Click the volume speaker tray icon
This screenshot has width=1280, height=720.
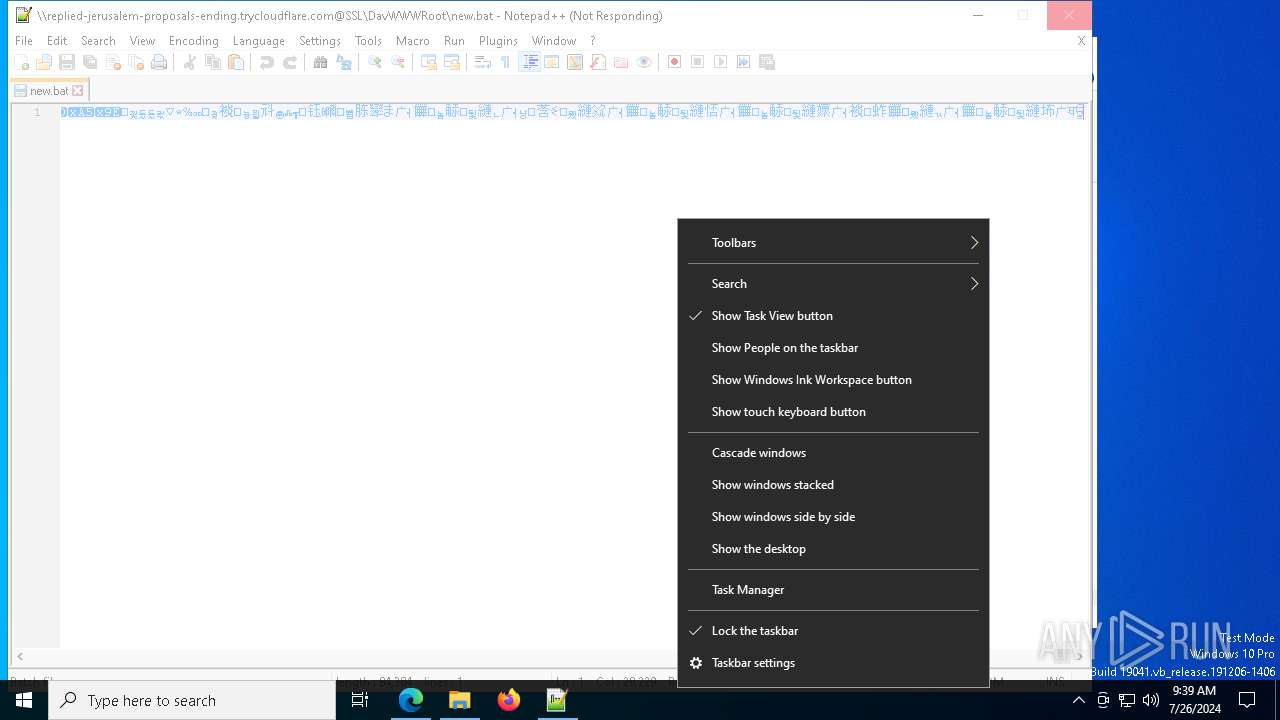1151,700
